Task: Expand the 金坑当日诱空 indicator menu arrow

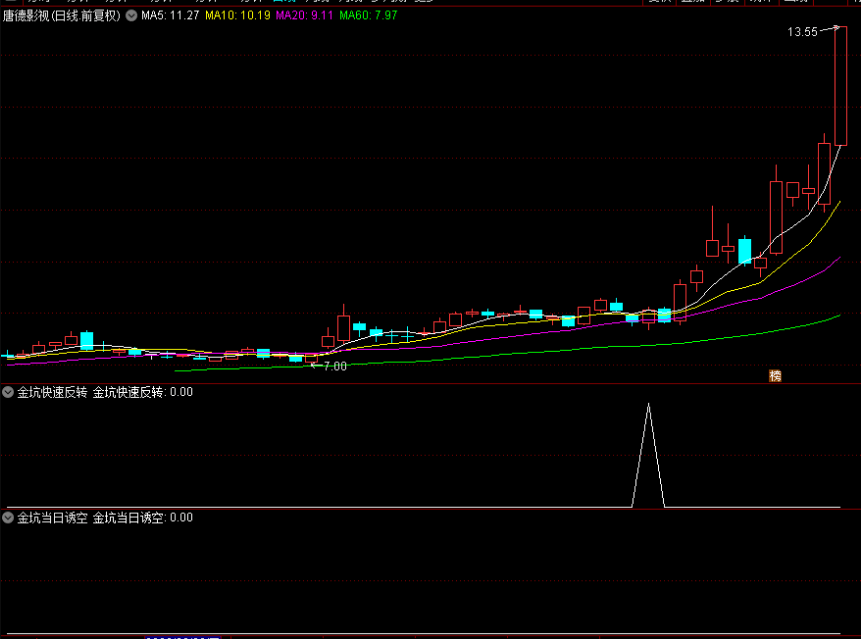Action: [8, 518]
